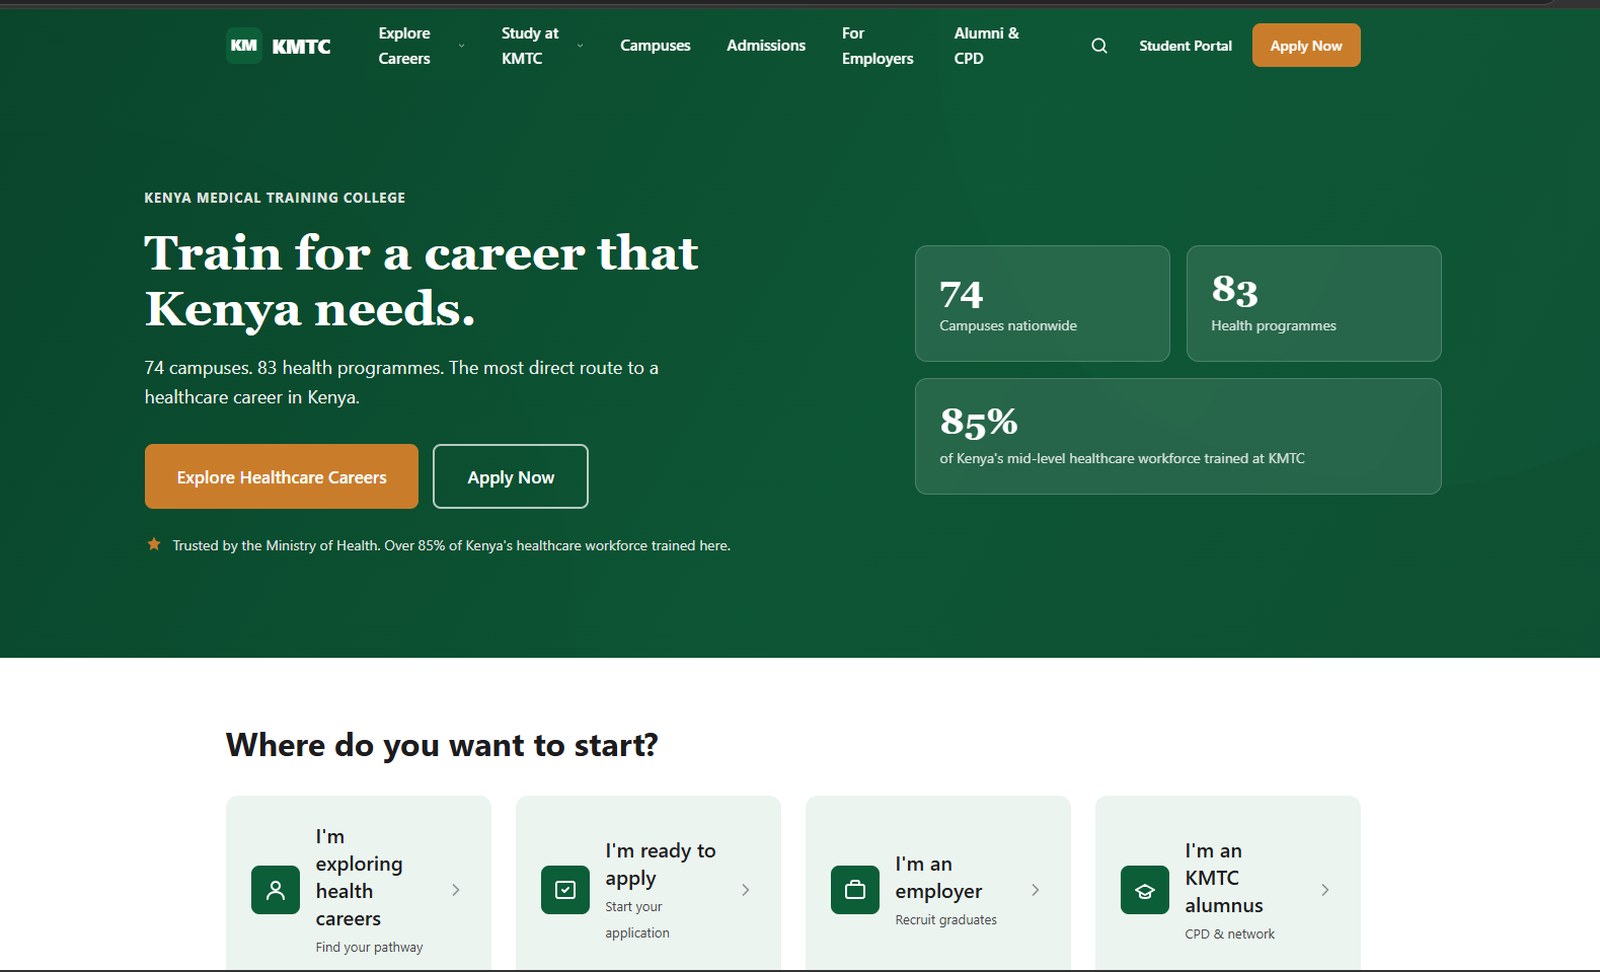Click "I'm an employer" card title
Screen dimensions: 1600x972
(x=939, y=877)
